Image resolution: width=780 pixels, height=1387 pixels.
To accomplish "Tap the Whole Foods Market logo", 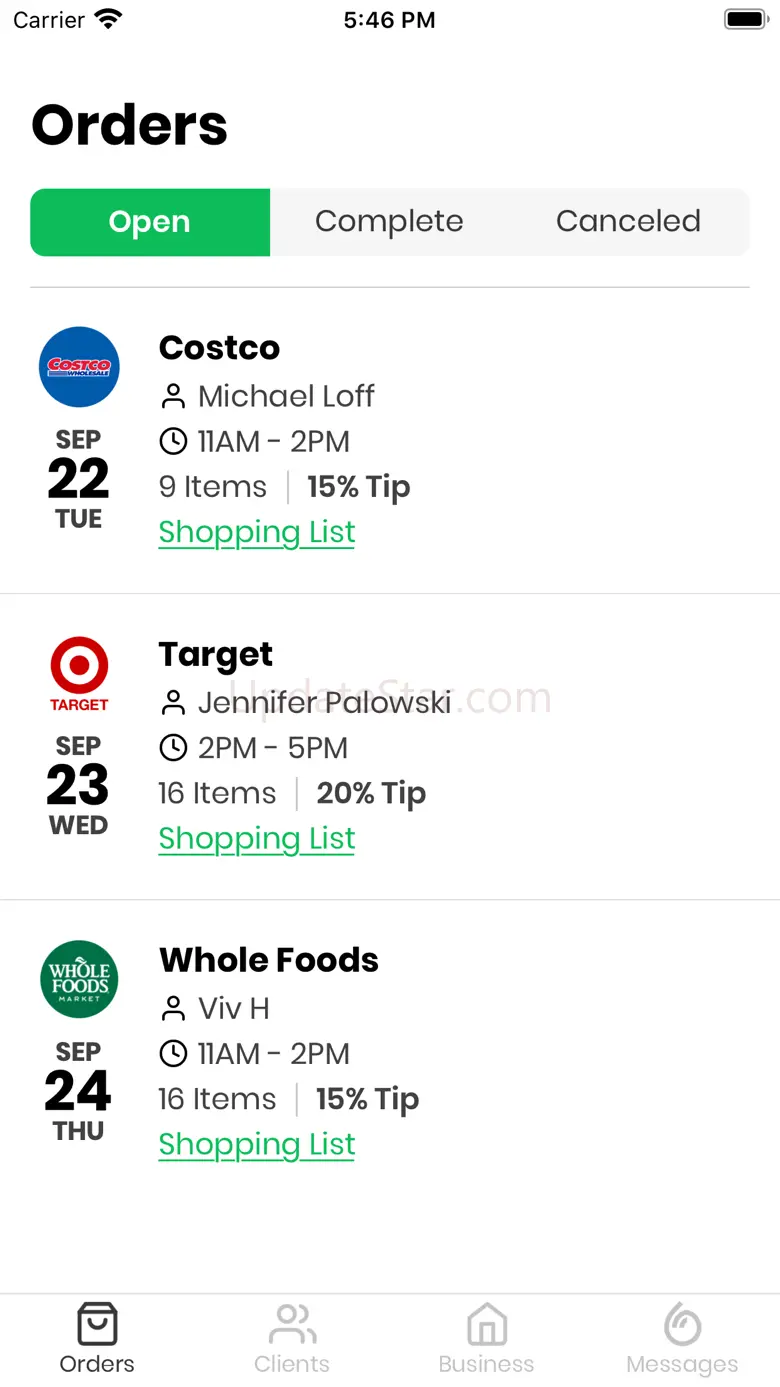I will point(79,979).
